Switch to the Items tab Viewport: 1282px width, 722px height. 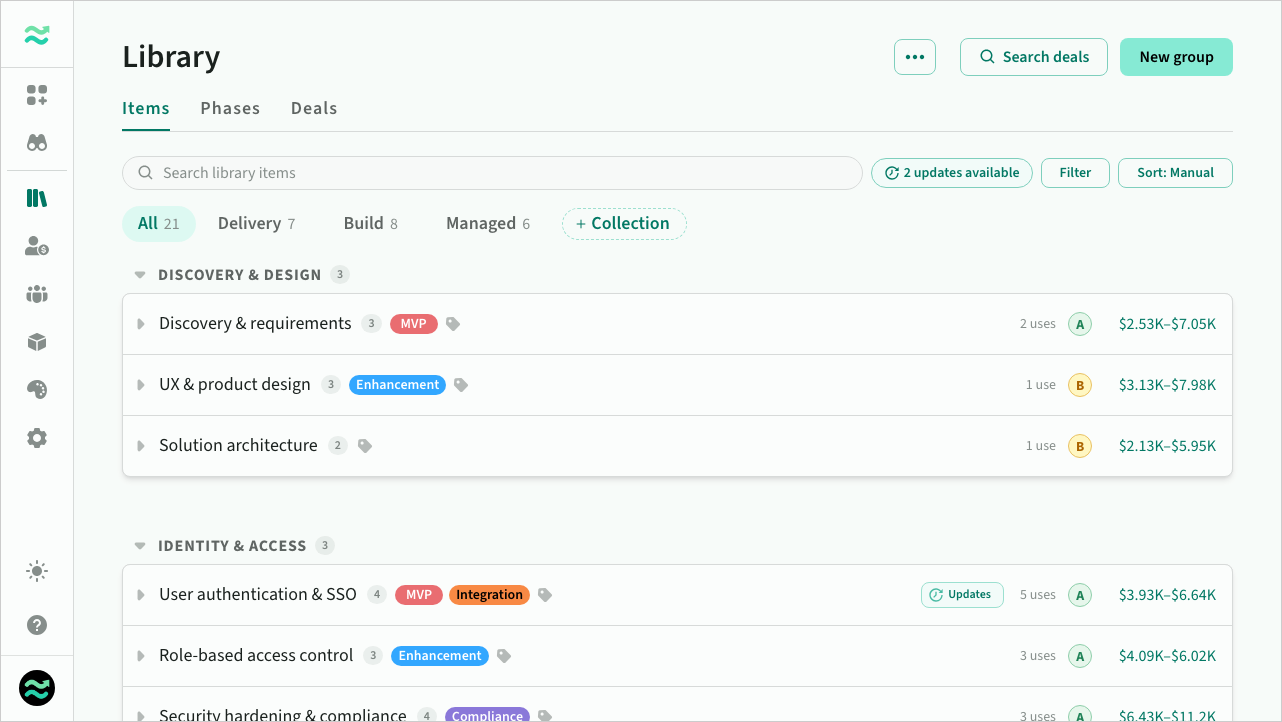pyautogui.click(x=146, y=108)
